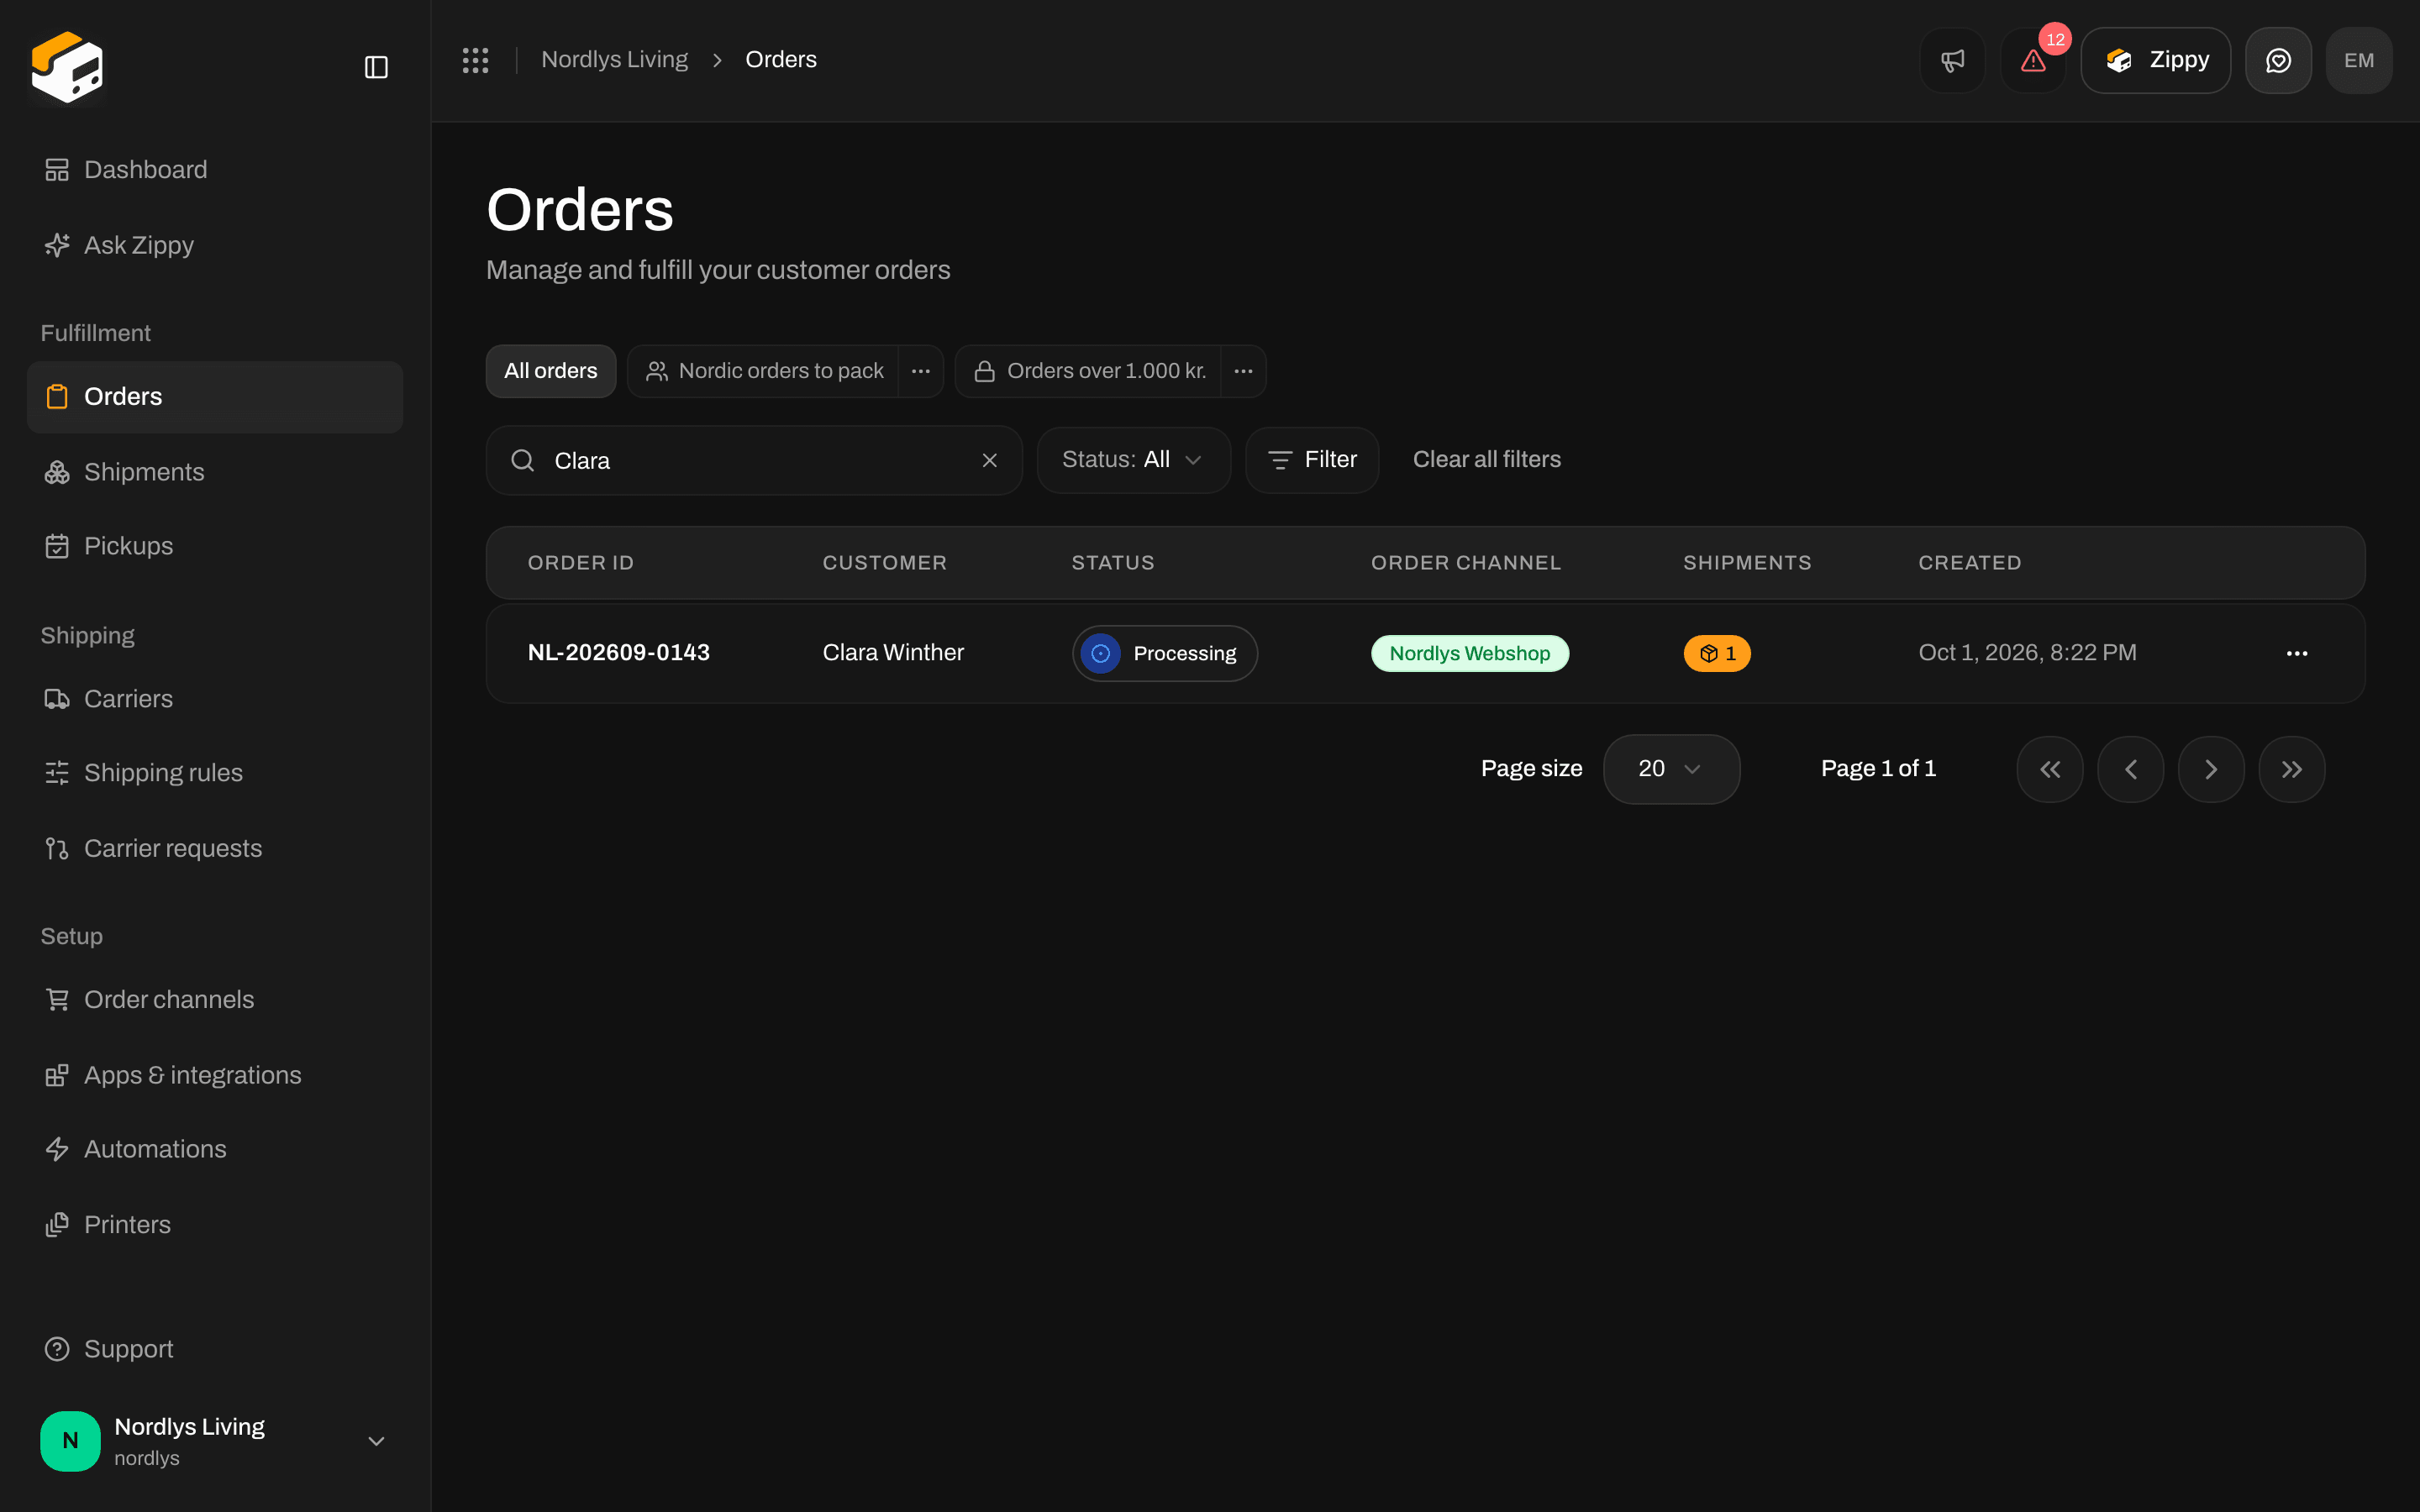Click Nordlys Living breadcrumb link
2420x1512 pixels.
click(614, 60)
